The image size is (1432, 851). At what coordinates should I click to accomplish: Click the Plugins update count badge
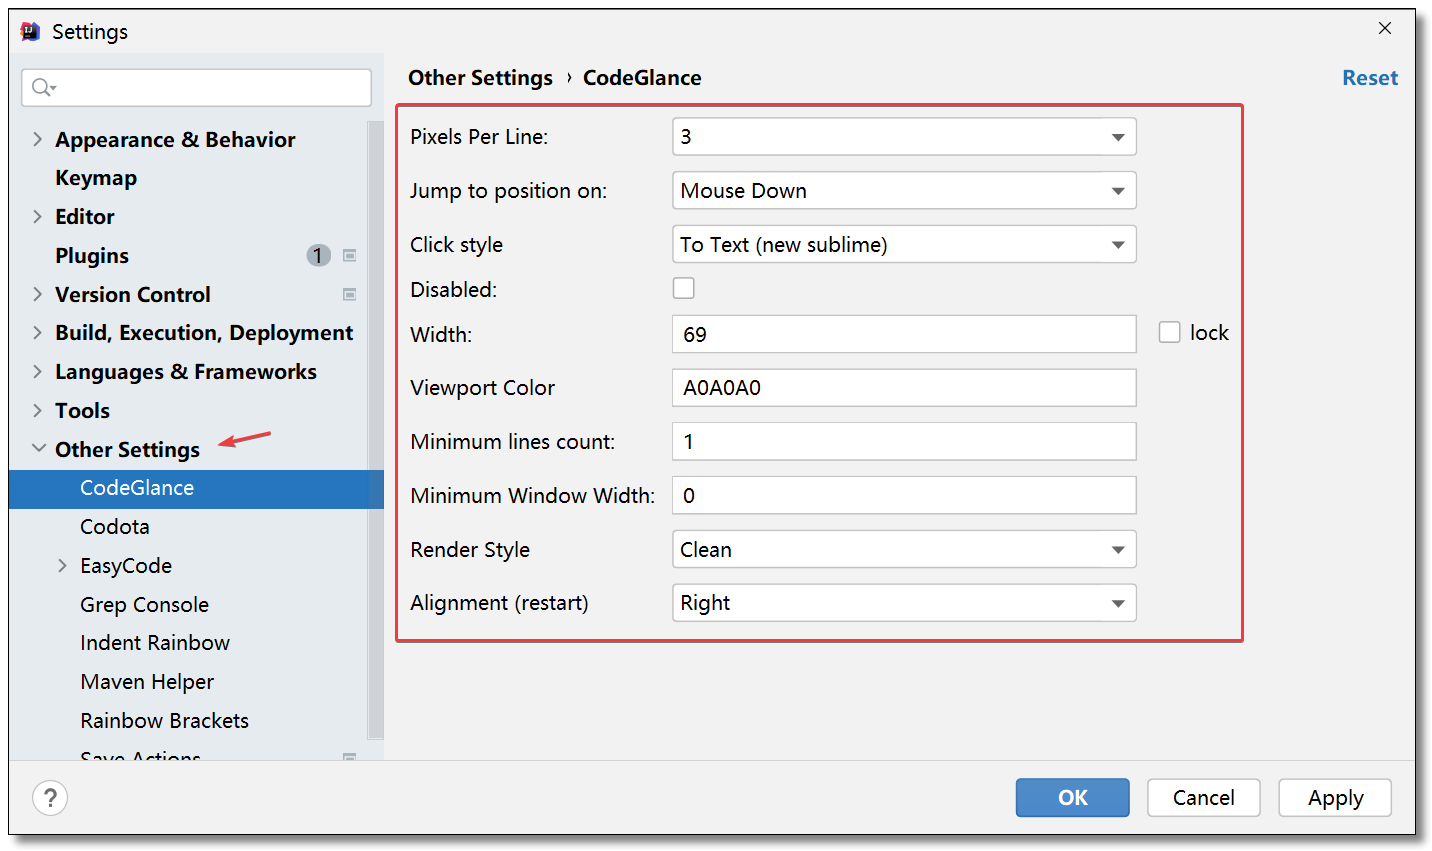coord(318,256)
